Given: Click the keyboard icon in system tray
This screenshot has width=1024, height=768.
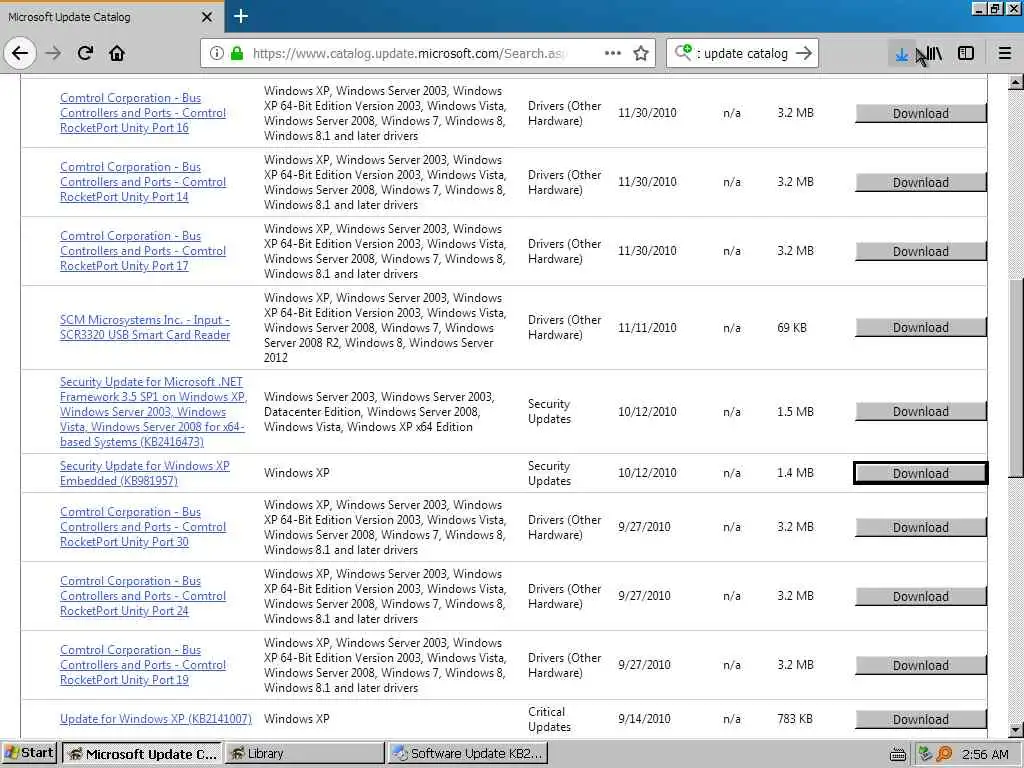Looking at the screenshot, I should point(898,754).
